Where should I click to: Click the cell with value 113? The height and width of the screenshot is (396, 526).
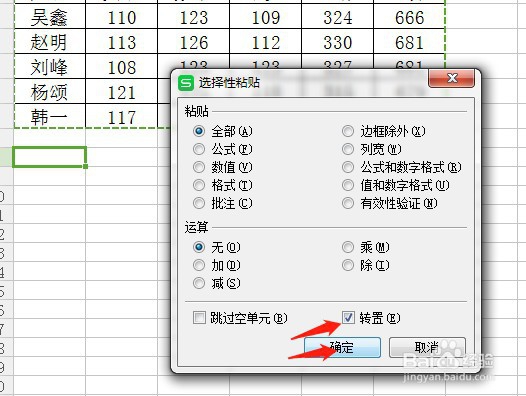point(121,42)
